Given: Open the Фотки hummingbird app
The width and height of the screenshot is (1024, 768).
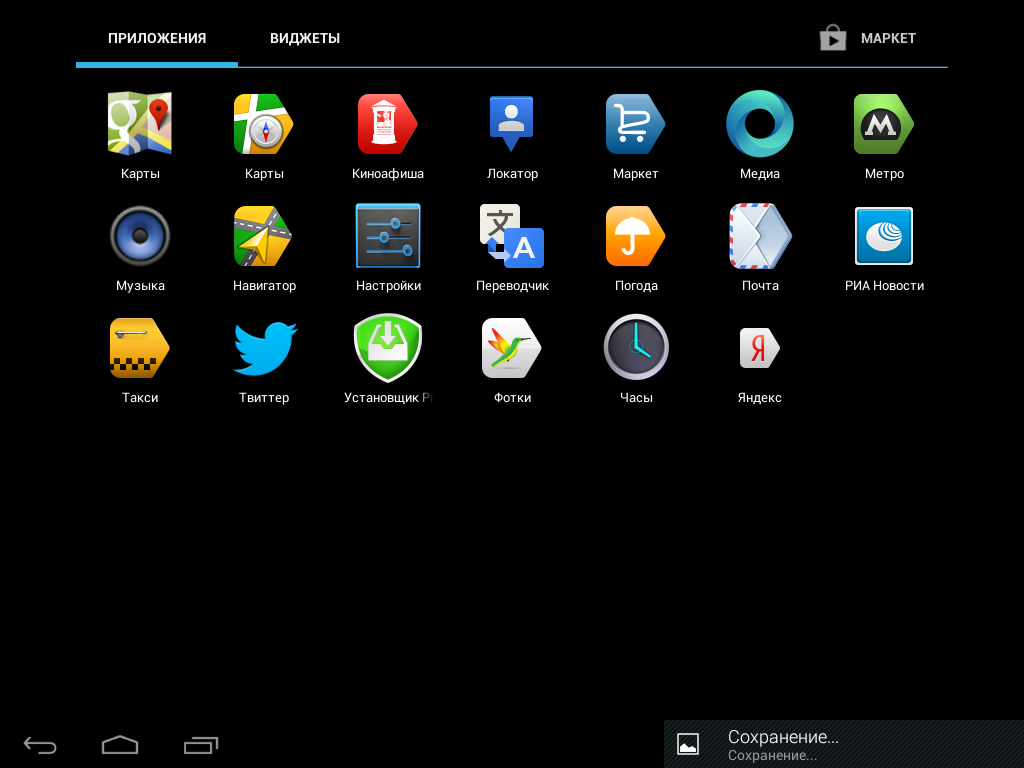Looking at the screenshot, I should click(x=511, y=347).
